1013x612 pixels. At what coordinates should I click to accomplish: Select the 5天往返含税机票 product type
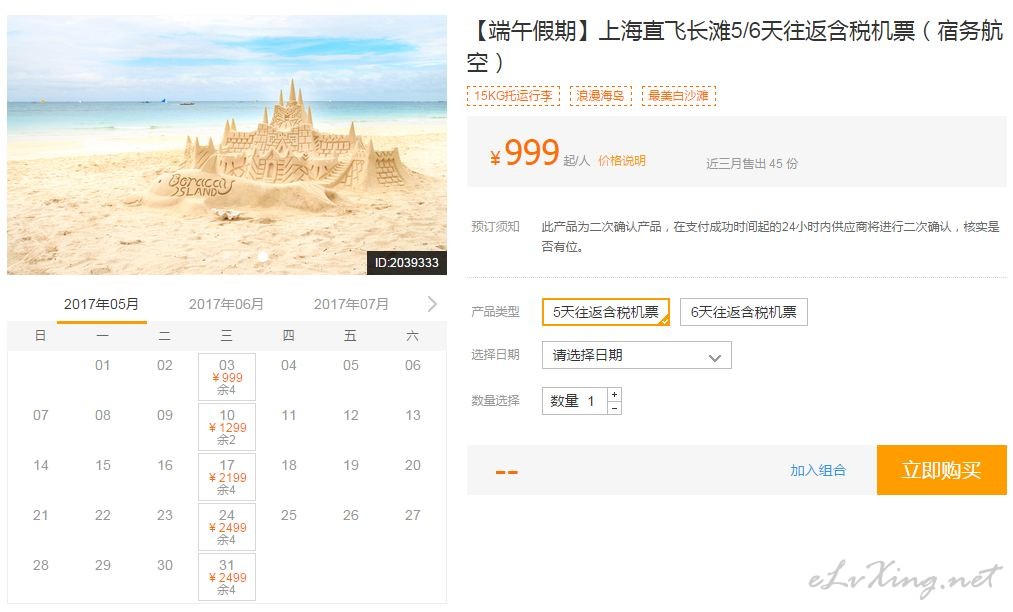605,312
